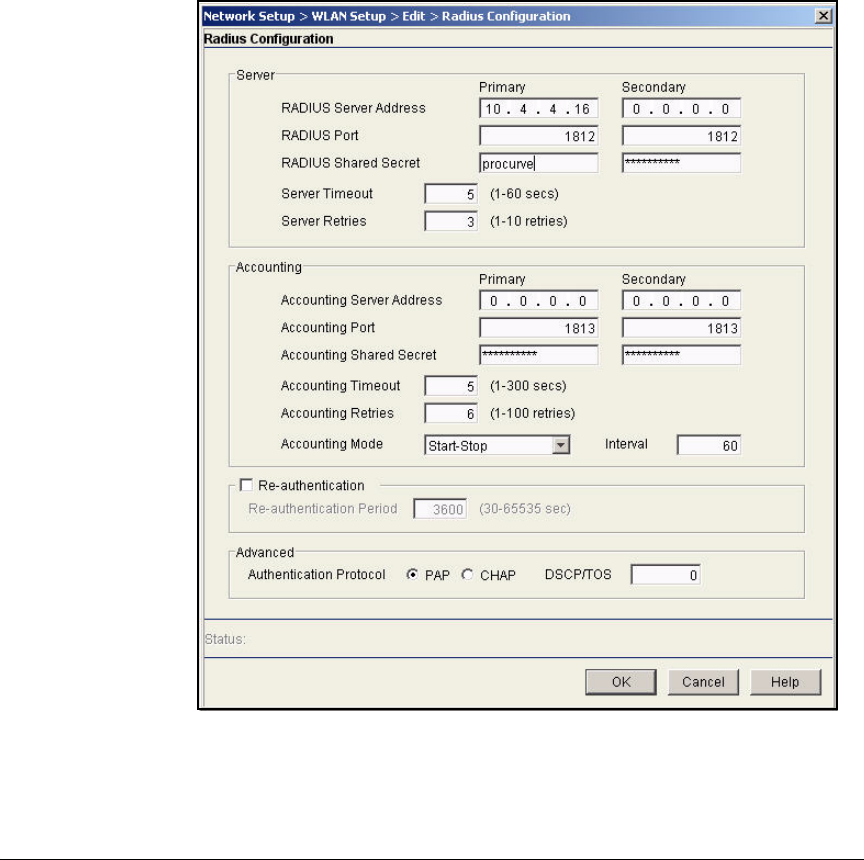Viewport: 864px width, 860px height.
Task: Click the Secondary RADIUS Shared Secret field
Action: pos(682,163)
